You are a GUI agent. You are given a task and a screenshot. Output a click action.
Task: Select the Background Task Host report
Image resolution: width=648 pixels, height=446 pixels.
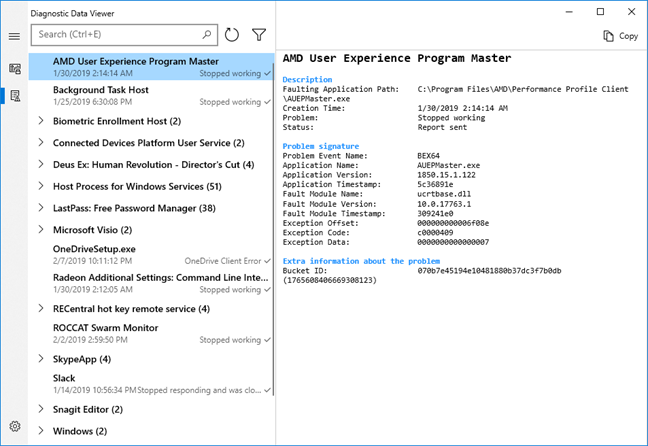coord(151,95)
